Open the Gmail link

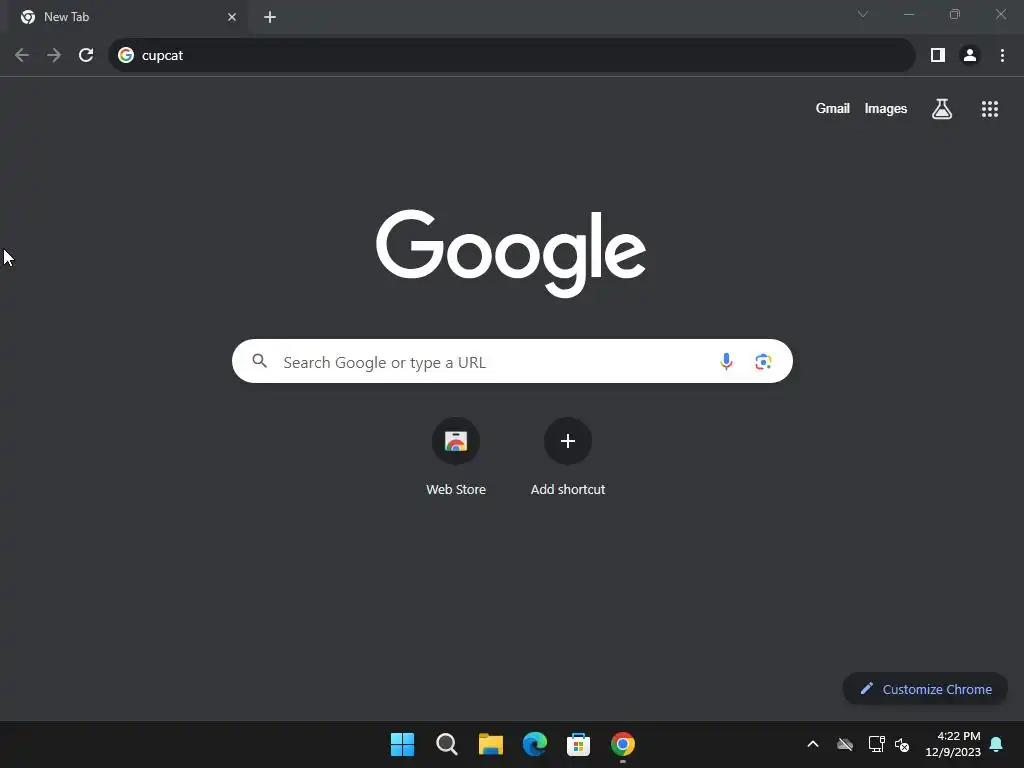(833, 109)
